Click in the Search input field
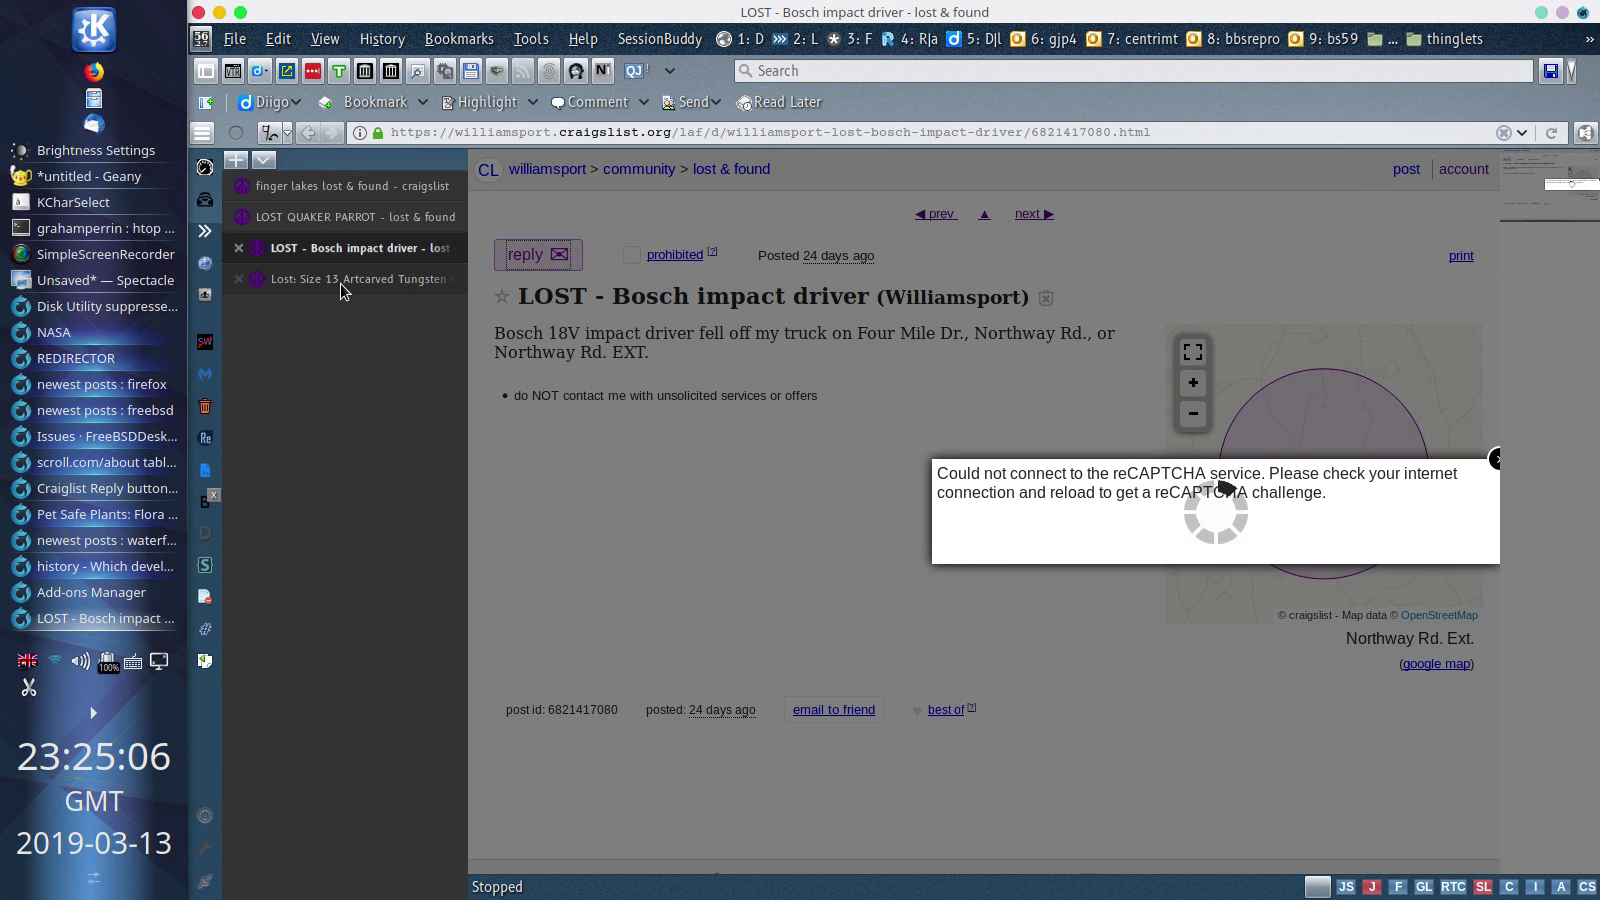The image size is (1600, 900). [x=1133, y=71]
